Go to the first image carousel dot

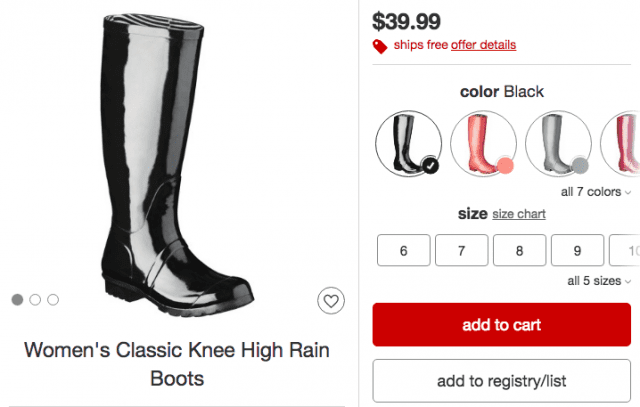pos(17,300)
